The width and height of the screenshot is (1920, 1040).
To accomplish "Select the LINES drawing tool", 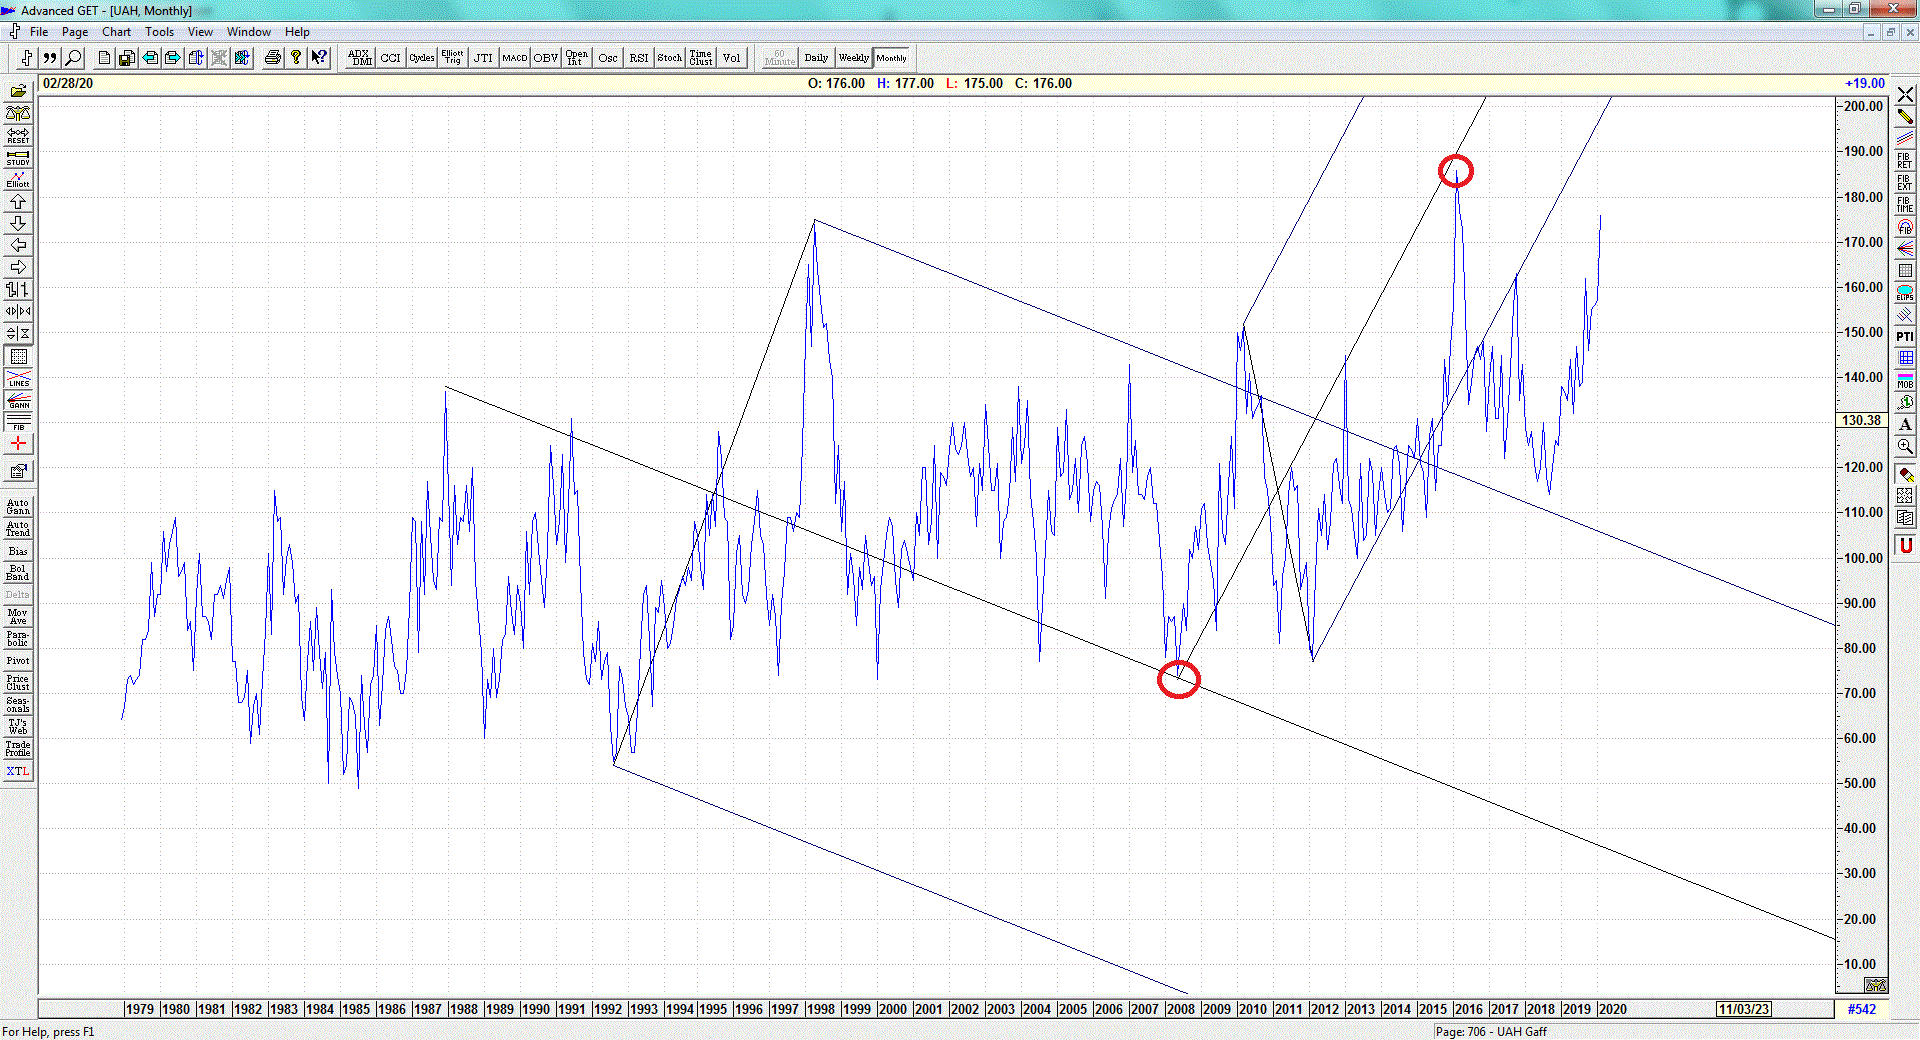I will point(18,378).
